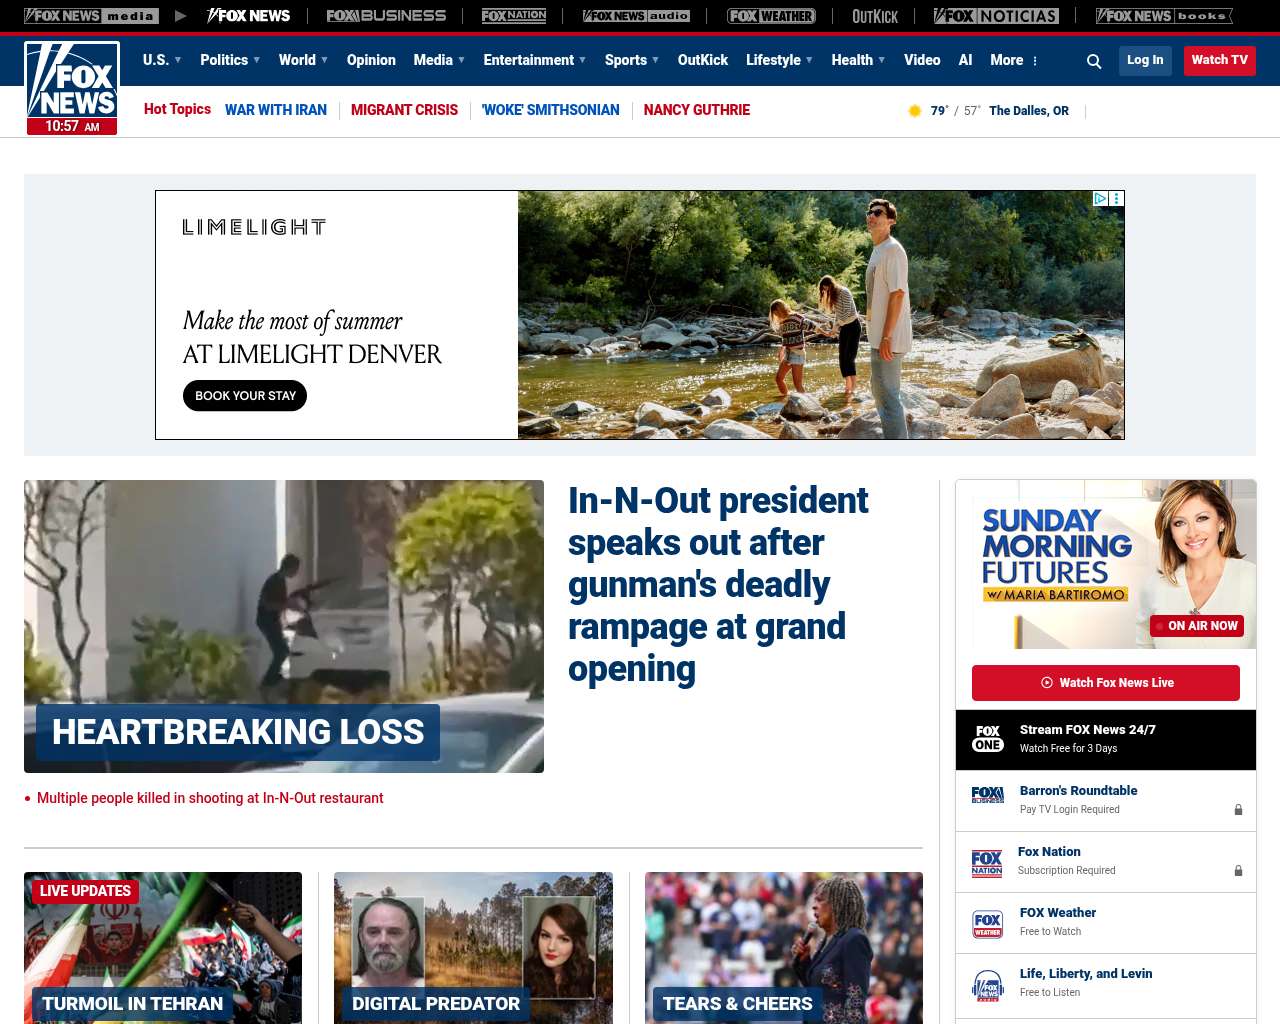Click FOX Weather Free to Watch text

coord(1051,932)
